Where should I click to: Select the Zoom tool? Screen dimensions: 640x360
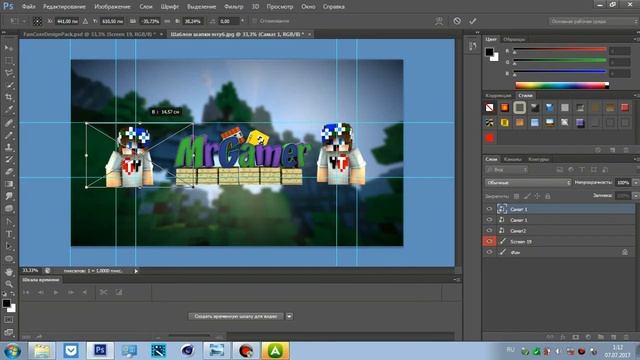click(x=9, y=284)
